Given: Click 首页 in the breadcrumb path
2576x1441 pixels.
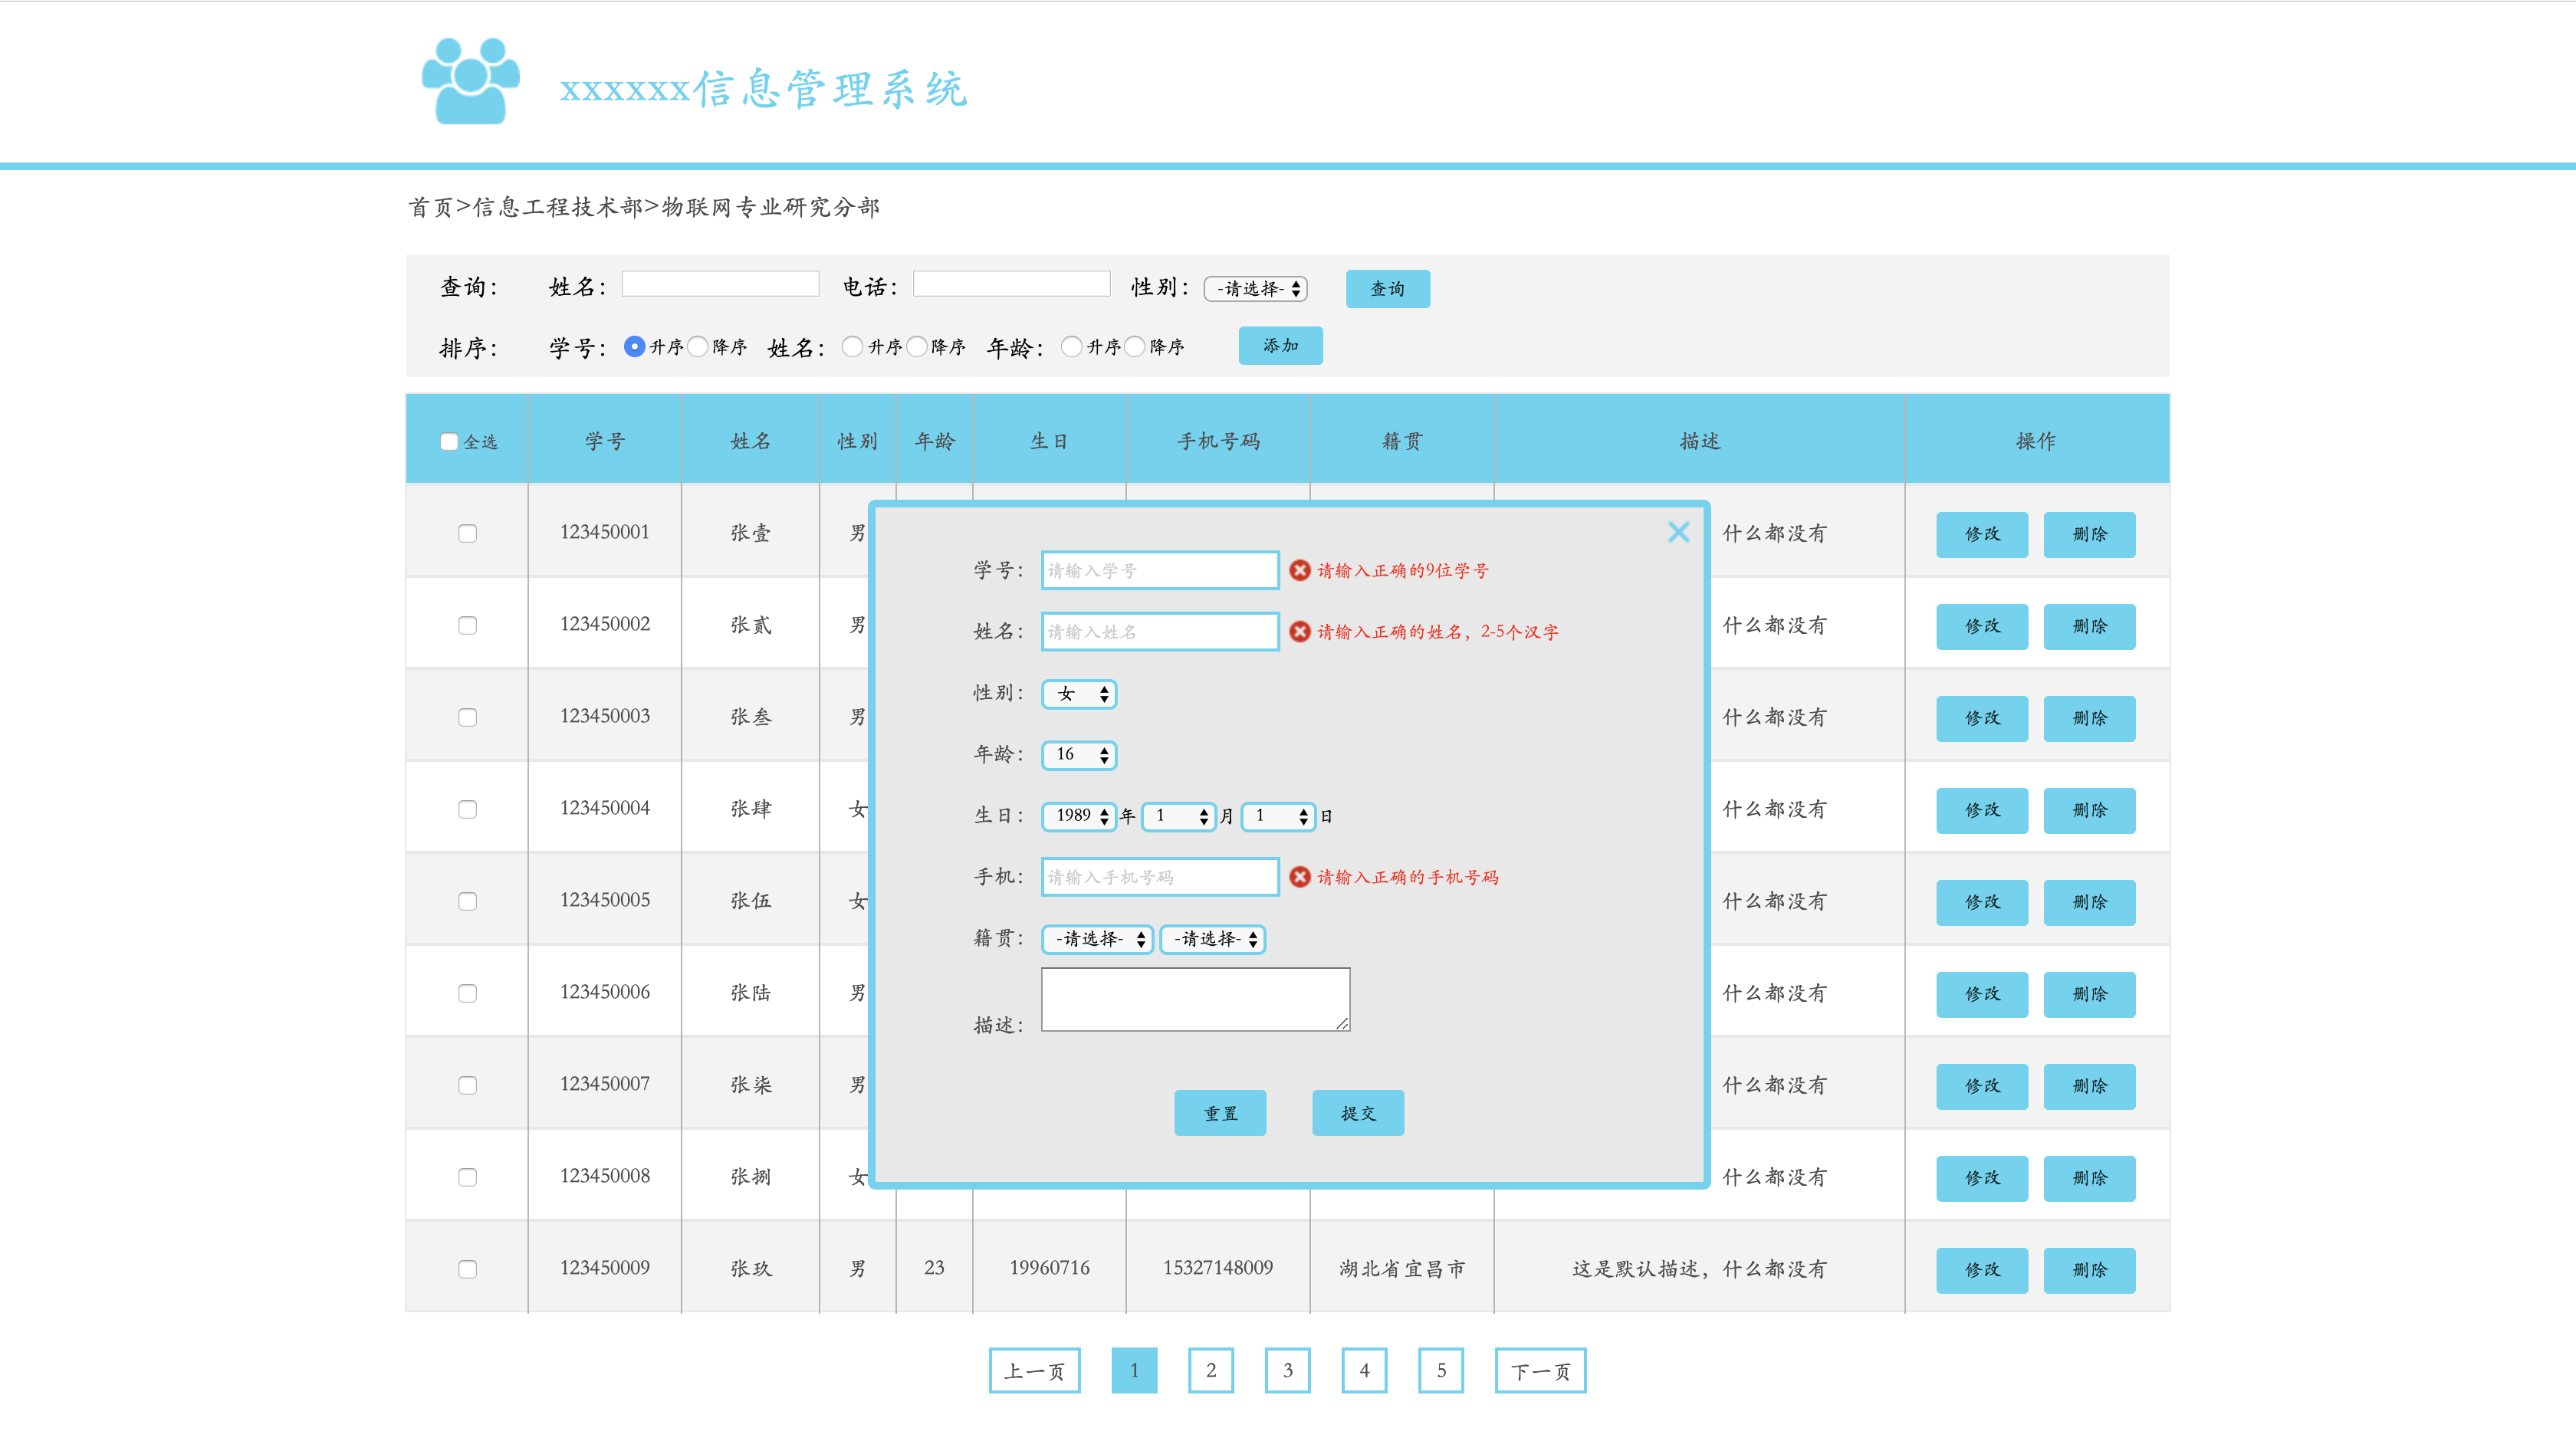Looking at the screenshot, I should (x=431, y=207).
